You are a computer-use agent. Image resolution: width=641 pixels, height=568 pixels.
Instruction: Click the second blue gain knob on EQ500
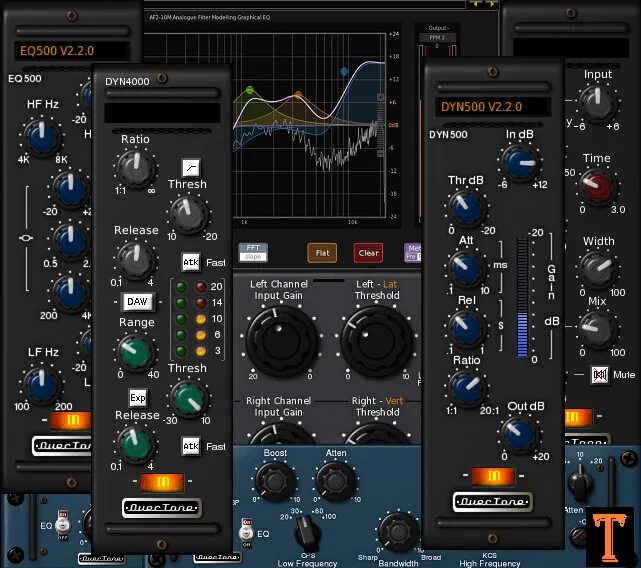[x=70, y=189]
